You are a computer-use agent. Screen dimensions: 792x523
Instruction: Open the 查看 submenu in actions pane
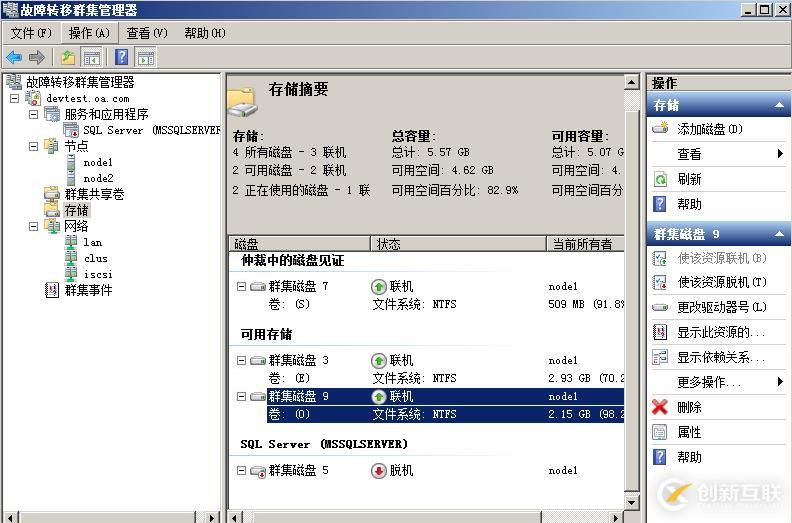[718, 154]
